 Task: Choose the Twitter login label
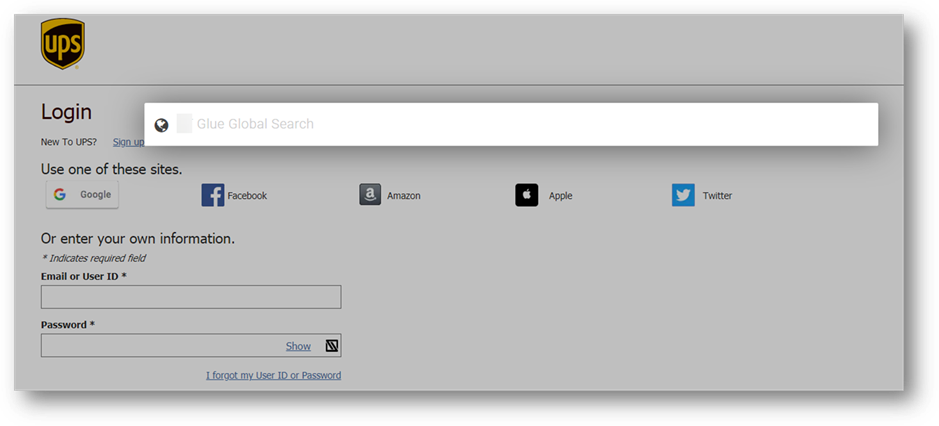click(x=717, y=196)
